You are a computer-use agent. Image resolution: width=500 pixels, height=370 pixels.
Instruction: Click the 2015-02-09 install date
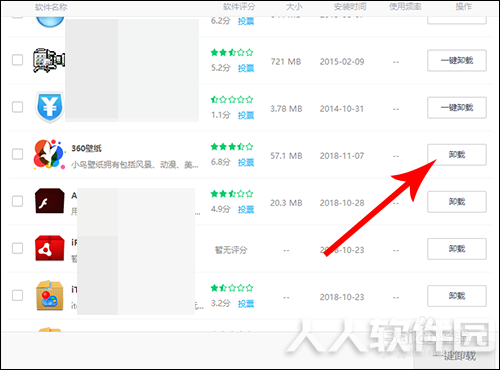(x=342, y=62)
